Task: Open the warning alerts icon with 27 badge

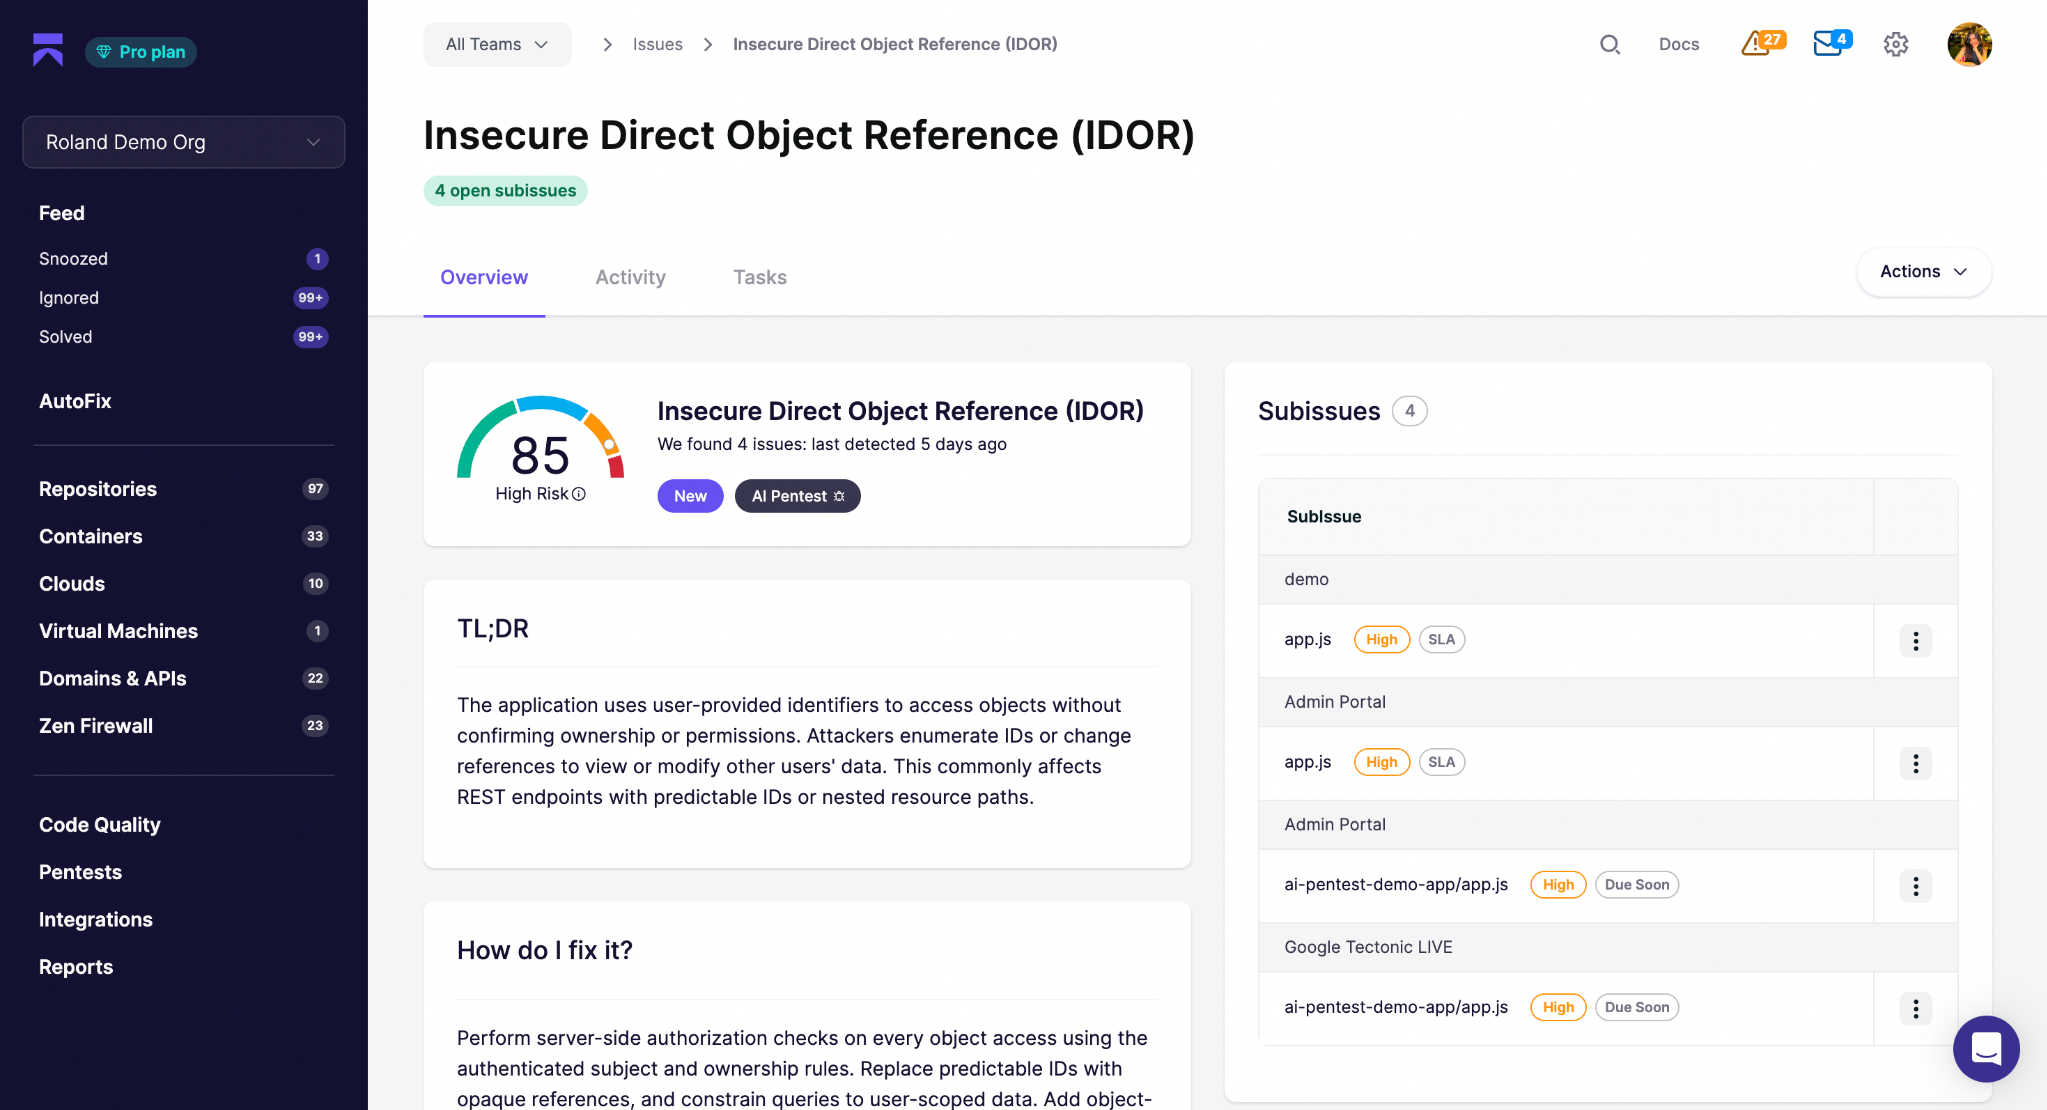Action: (1762, 43)
